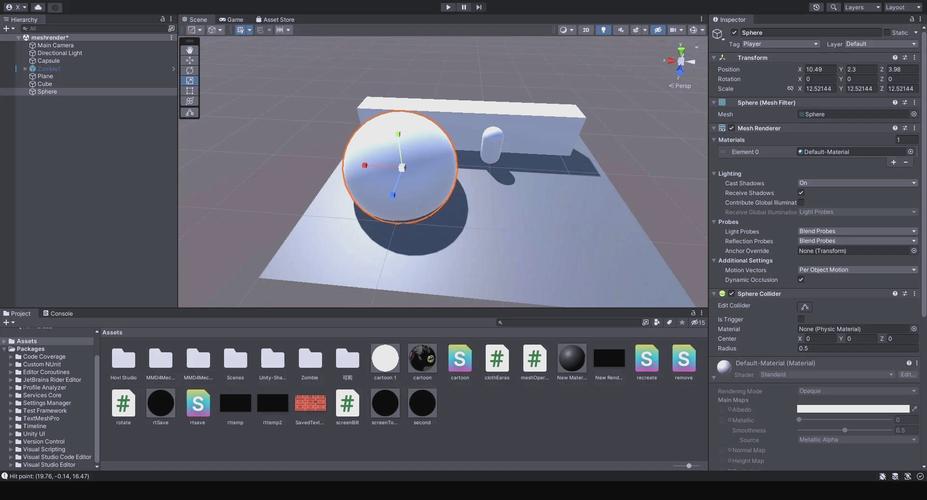Viewport: 927px width, 500px height.
Task: Toggle Sphere object active checkbox
Action: 734,33
